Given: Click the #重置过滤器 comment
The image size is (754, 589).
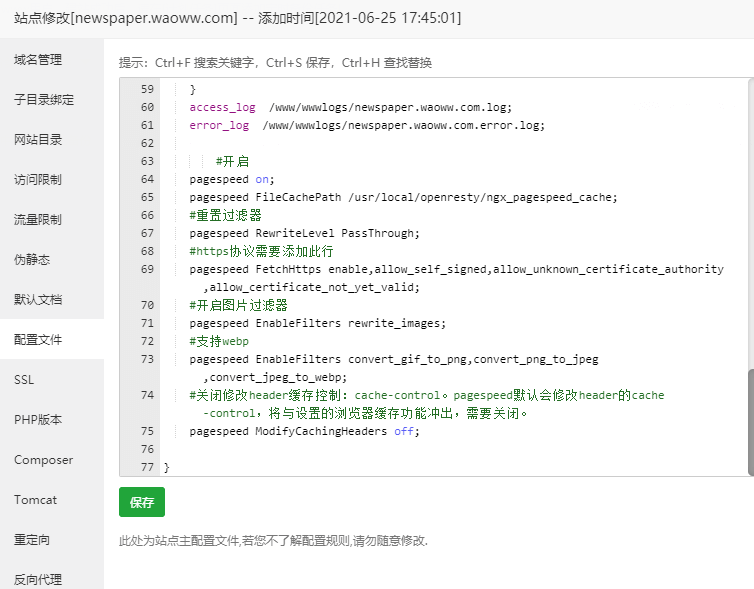Looking at the screenshot, I should click(226, 215).
